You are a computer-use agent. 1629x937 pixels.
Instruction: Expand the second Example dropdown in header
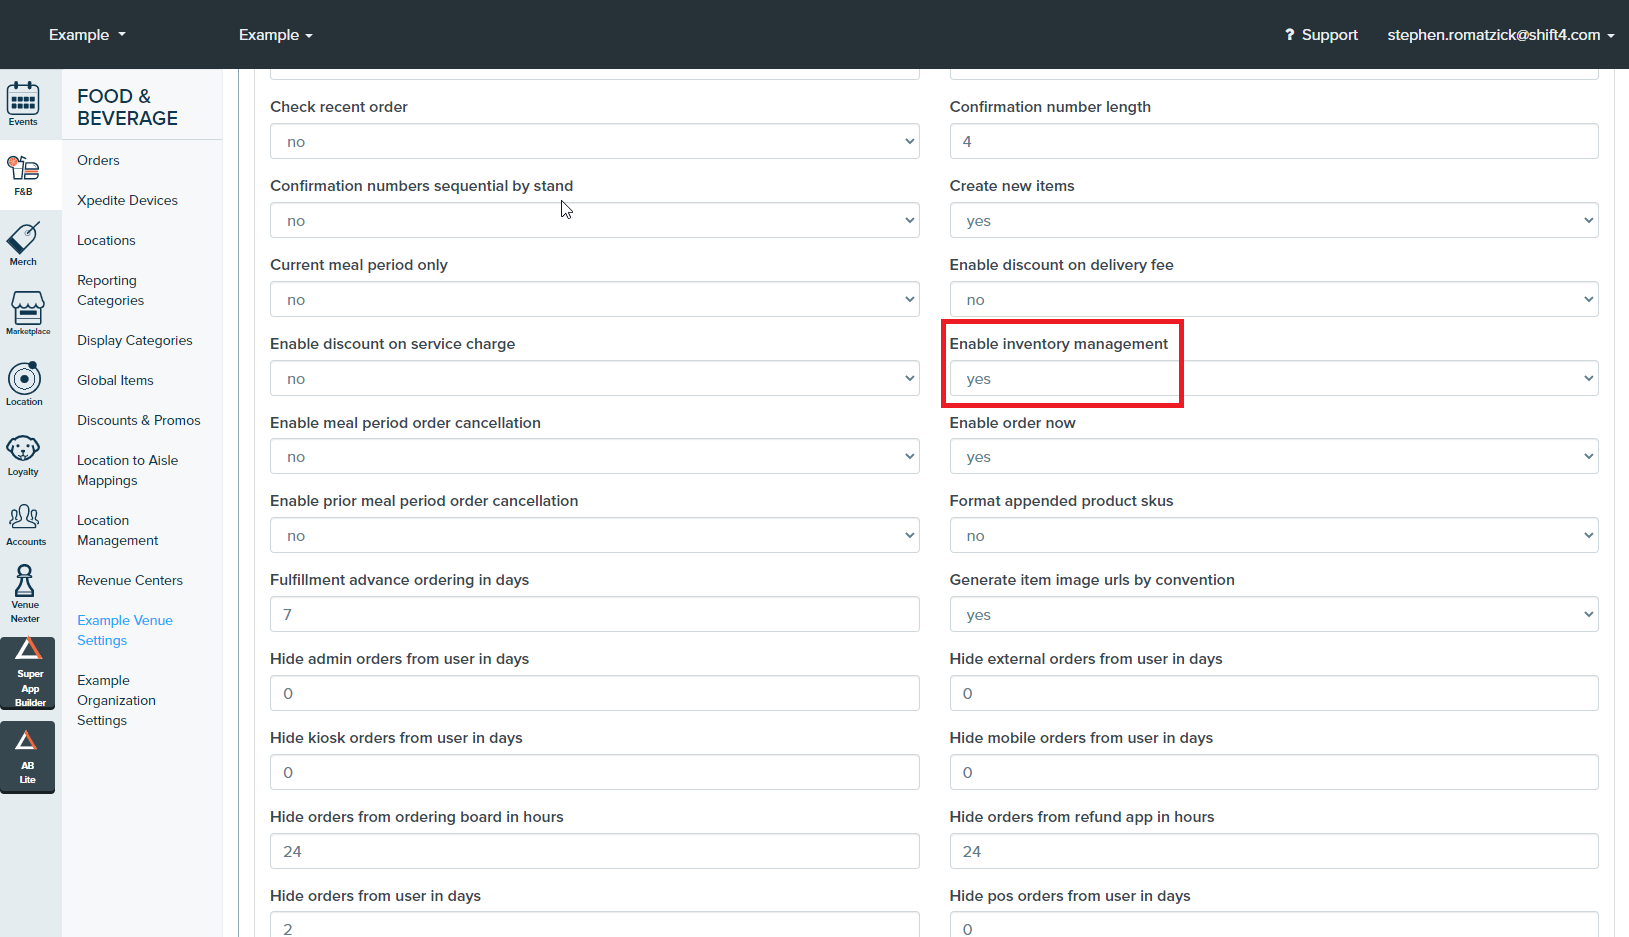[x=276, y=35]
